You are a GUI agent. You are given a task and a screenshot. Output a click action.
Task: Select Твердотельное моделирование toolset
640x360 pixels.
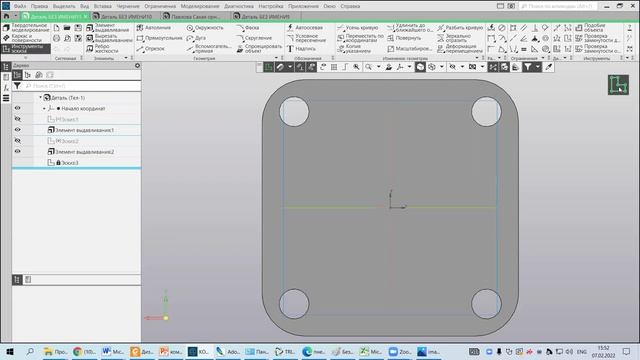pos(26,27)
